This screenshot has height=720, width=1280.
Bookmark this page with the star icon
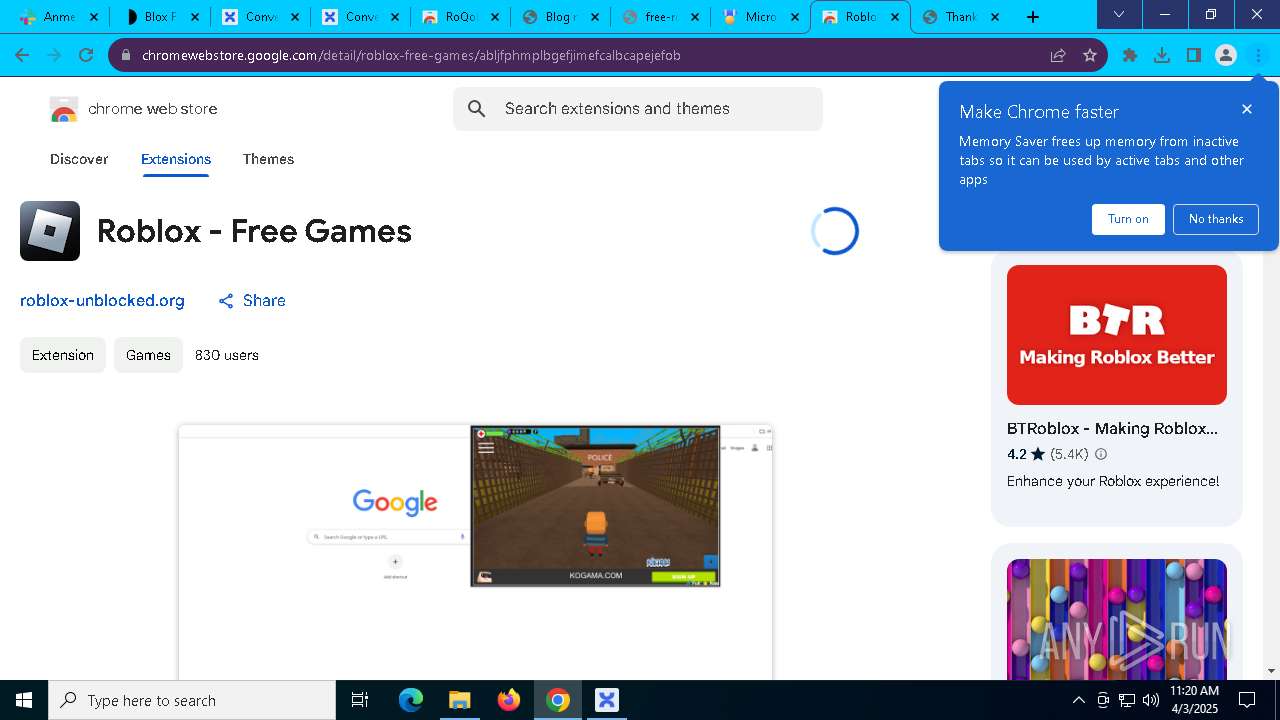[x=1090, y=55]
